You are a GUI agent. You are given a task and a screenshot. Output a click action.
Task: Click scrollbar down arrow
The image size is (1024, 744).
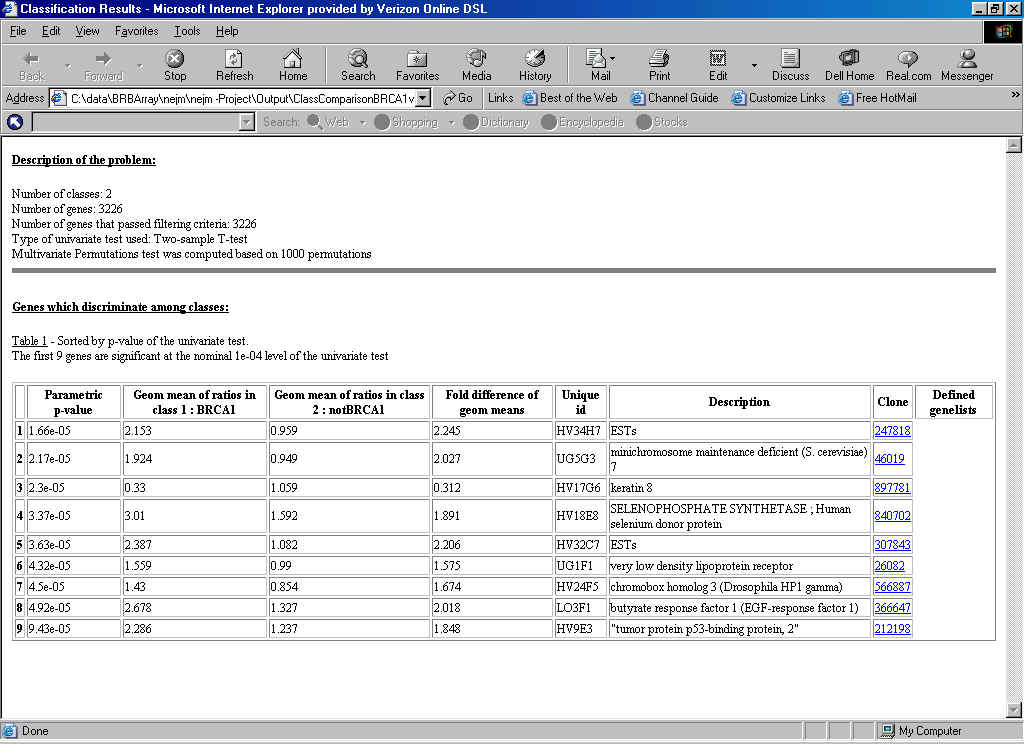click(x=1014, y=709)
